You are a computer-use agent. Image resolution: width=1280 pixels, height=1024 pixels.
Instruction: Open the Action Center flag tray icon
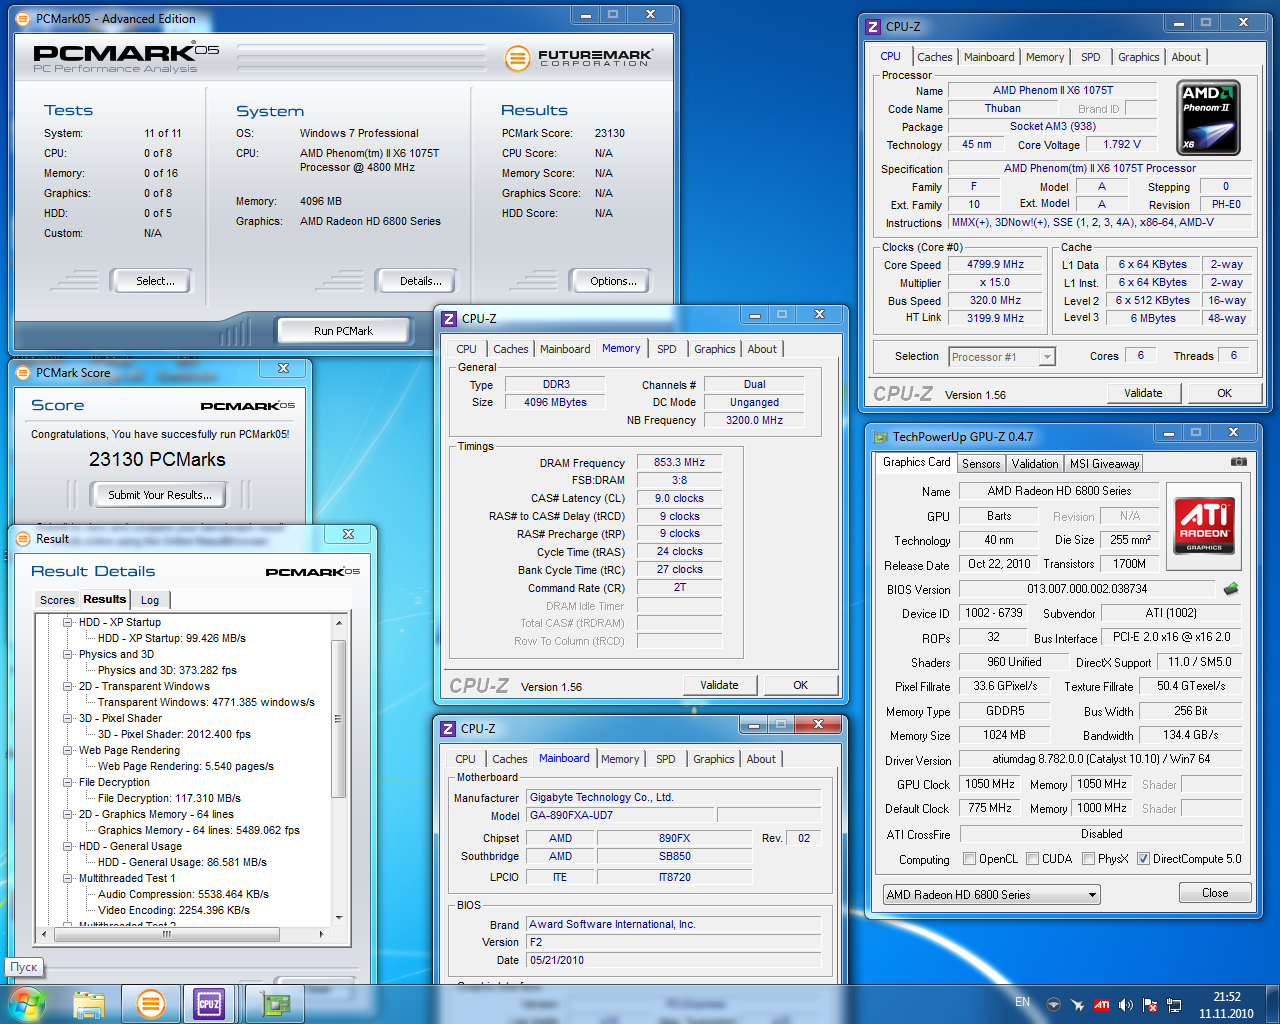point(1150,1004)
